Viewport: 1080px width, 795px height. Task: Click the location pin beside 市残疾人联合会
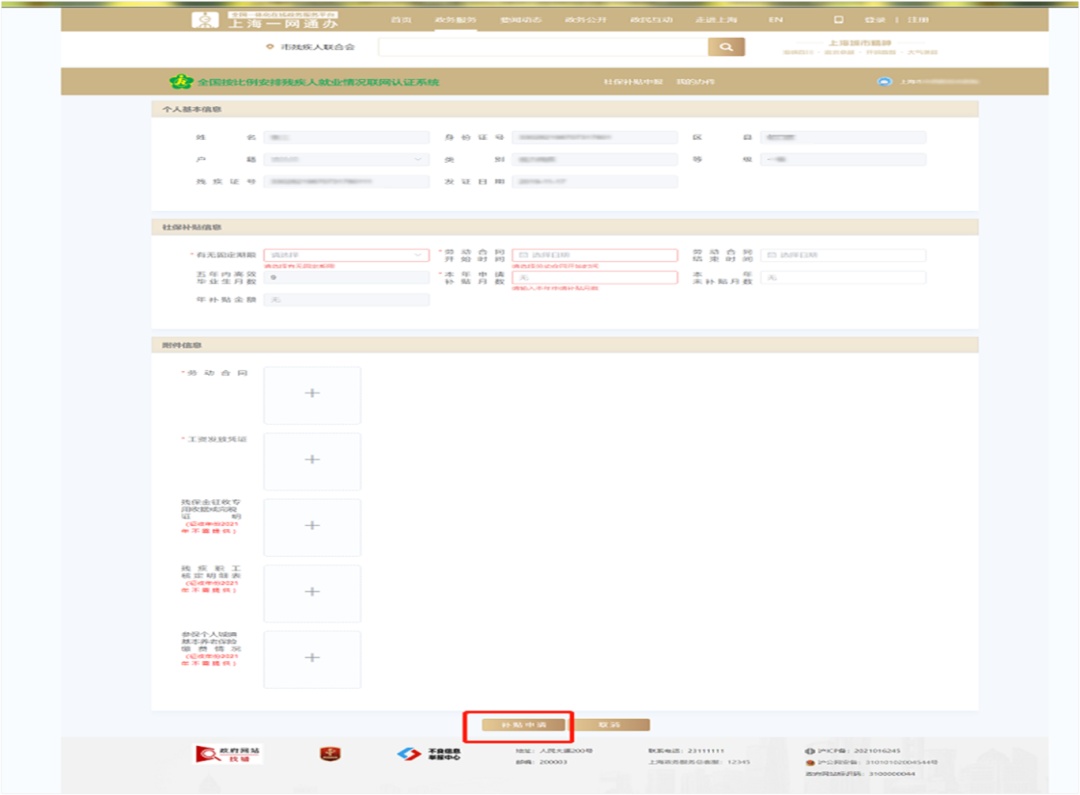270,47
